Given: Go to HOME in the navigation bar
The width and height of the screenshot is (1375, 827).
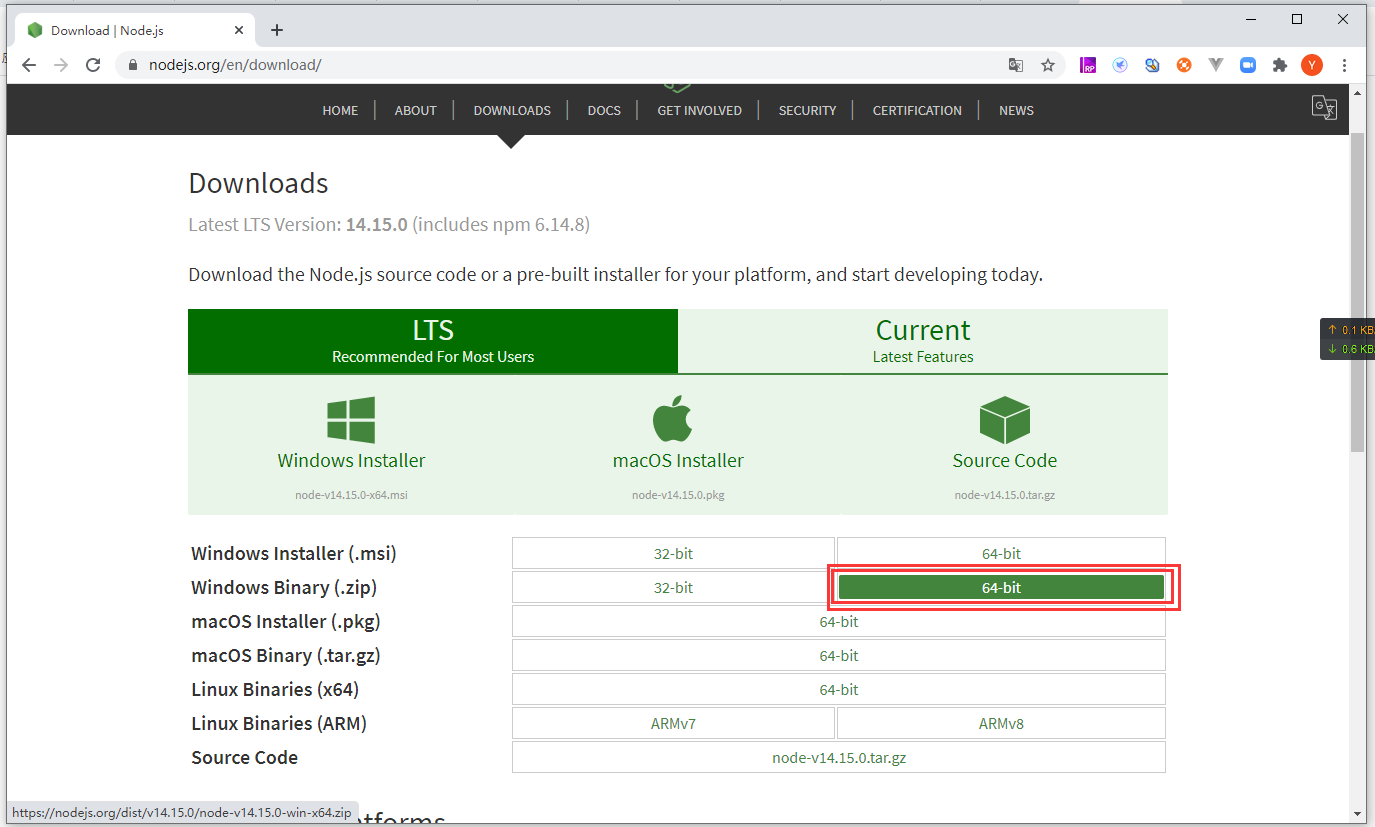Looking at the screenshot, I should [340, 111].
